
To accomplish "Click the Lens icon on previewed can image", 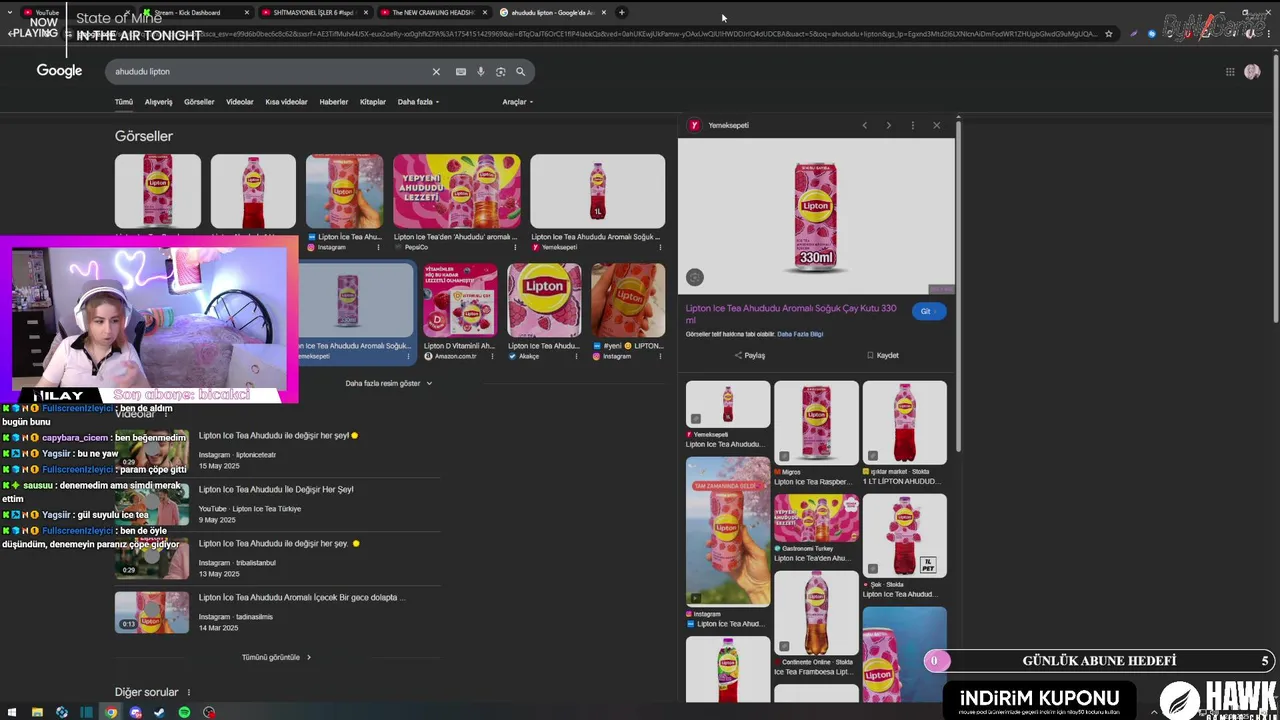I will click(695, 277).
